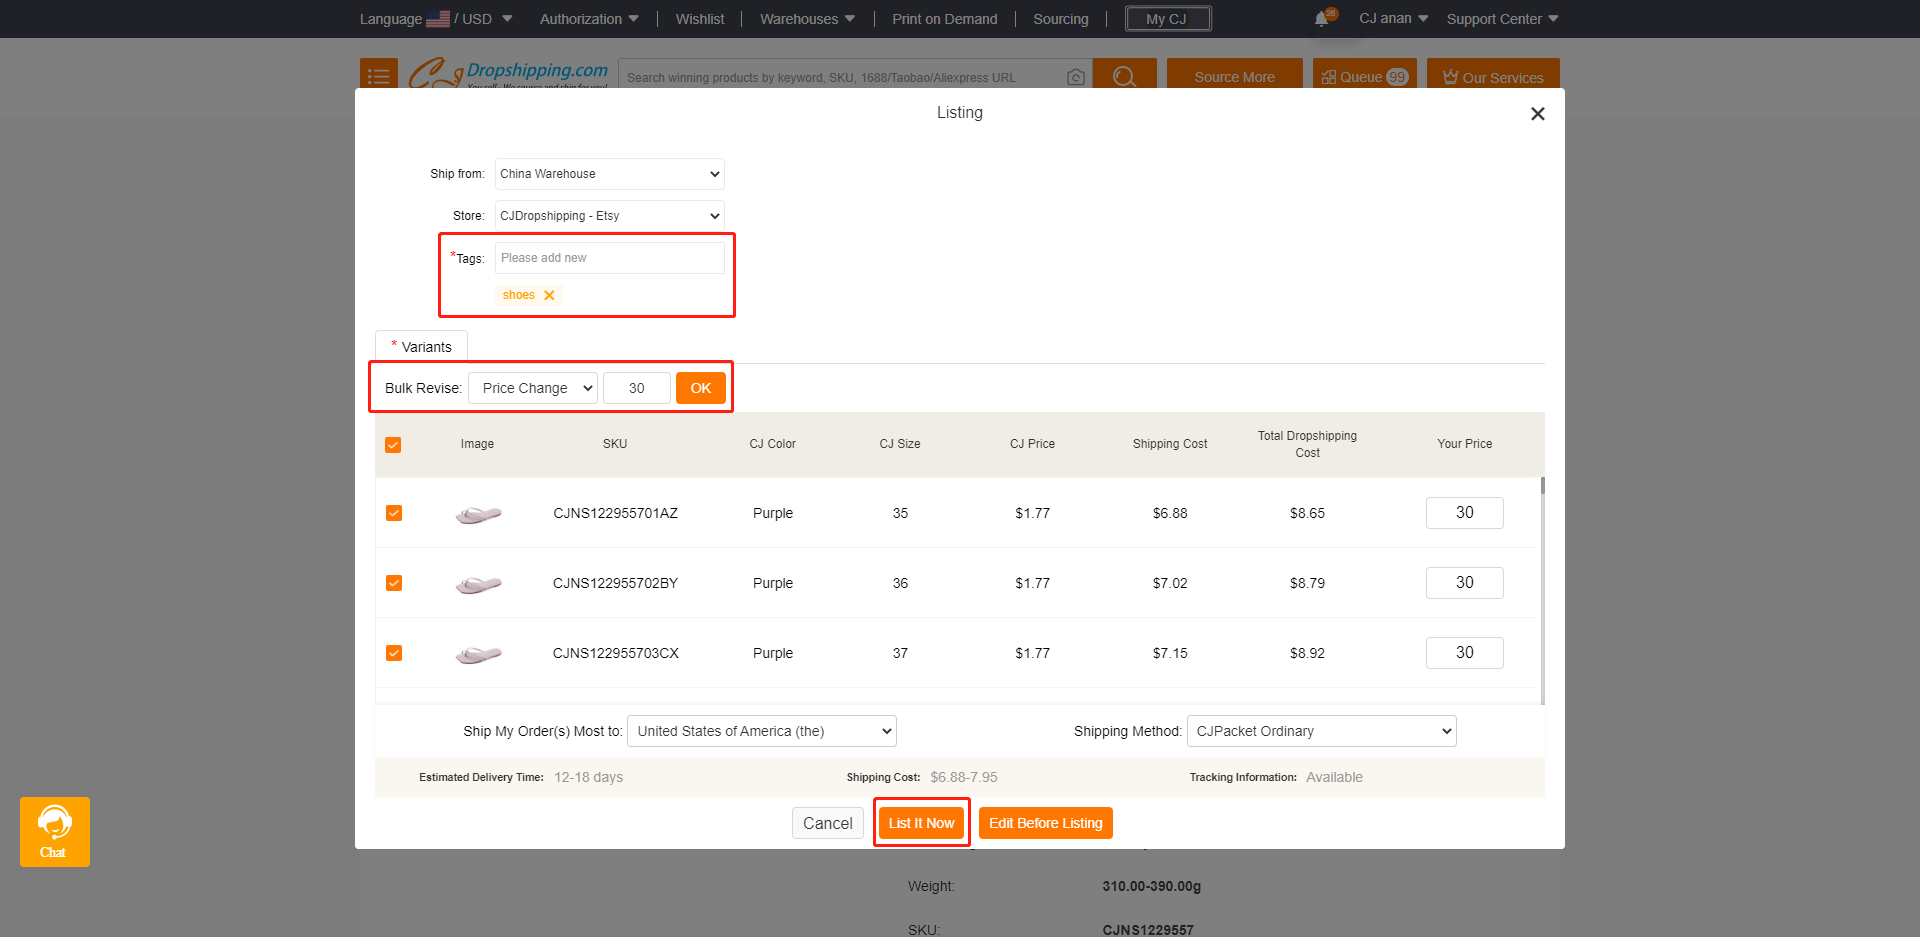1920x937 pixels.
Task: Open the Chat support widget
Action: click(54, 831)
